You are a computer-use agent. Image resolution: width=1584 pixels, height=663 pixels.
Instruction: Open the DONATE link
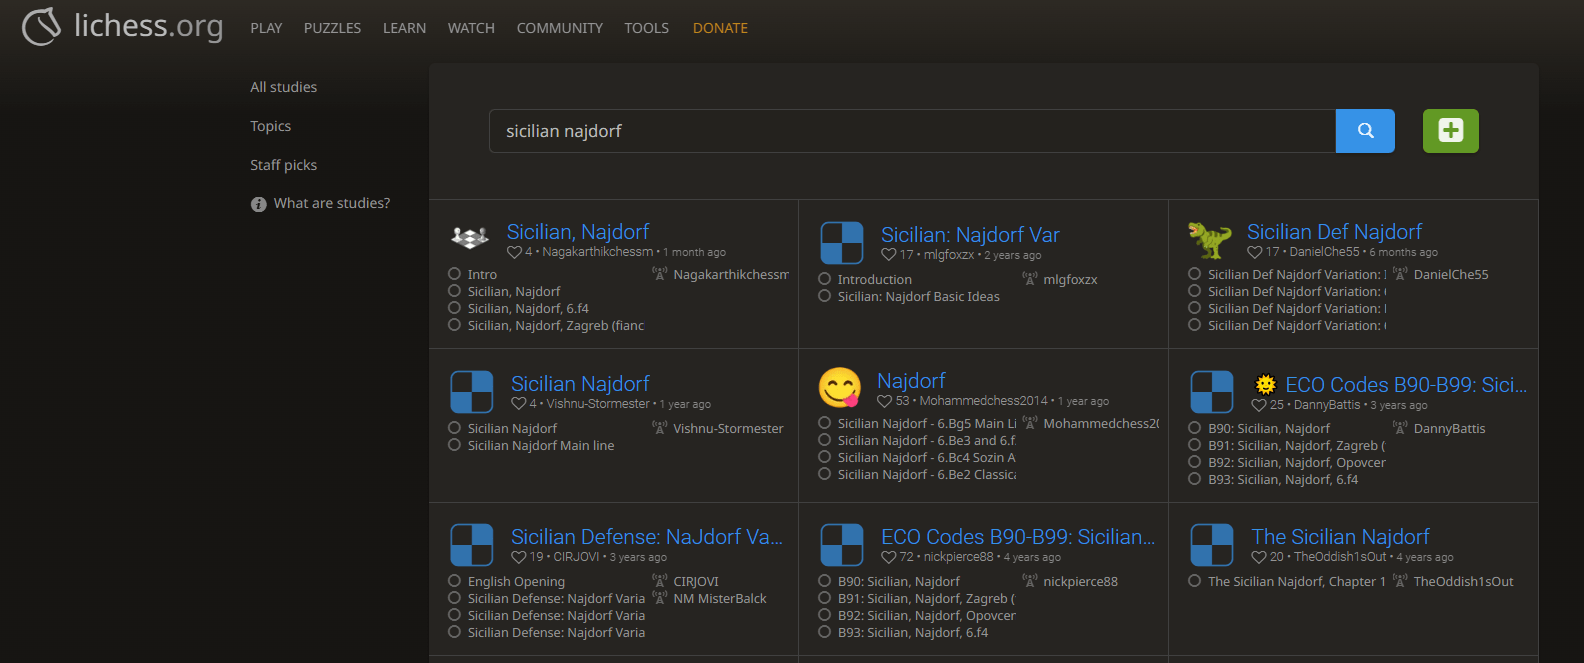coord(720,28)
